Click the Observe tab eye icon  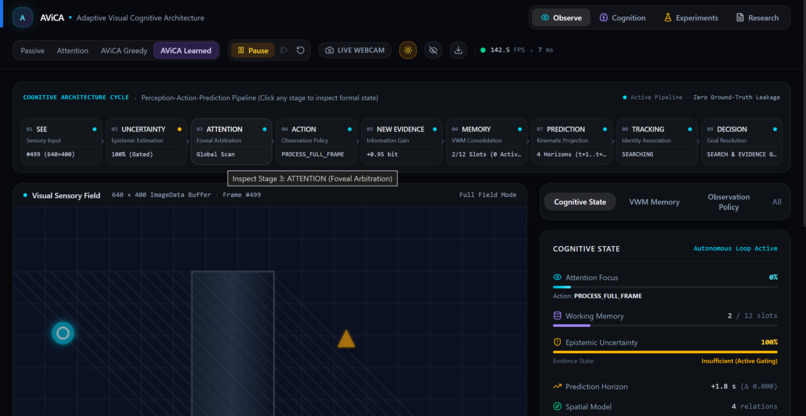coord(545,17)
